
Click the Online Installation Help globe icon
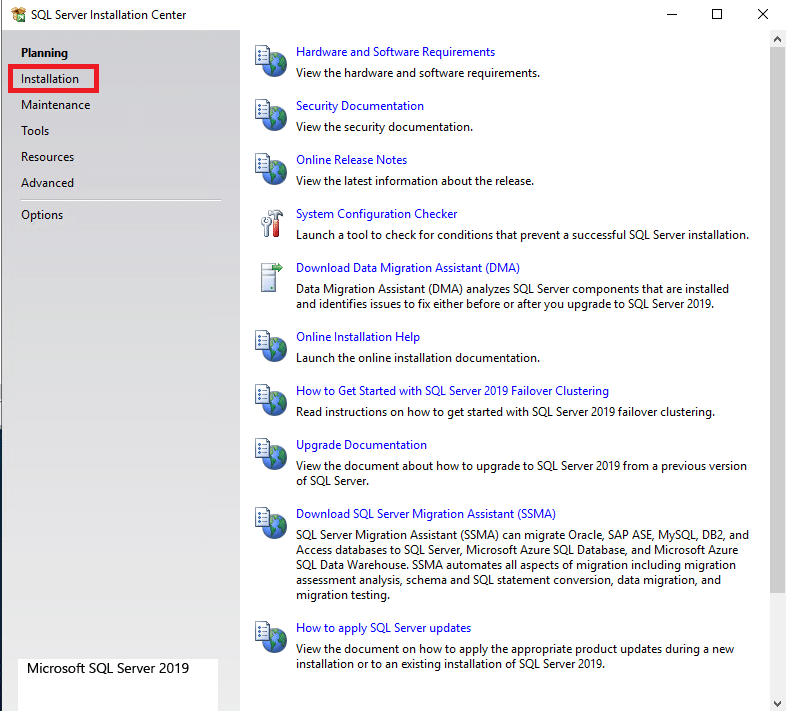(x=271, y=346)
